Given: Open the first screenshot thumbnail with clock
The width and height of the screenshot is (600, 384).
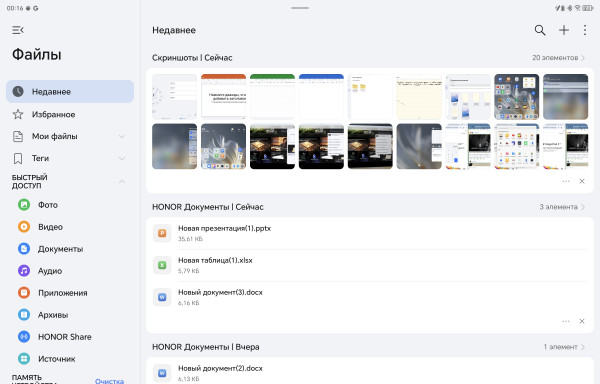Looking at the screenshot, I should coord(174,97).
